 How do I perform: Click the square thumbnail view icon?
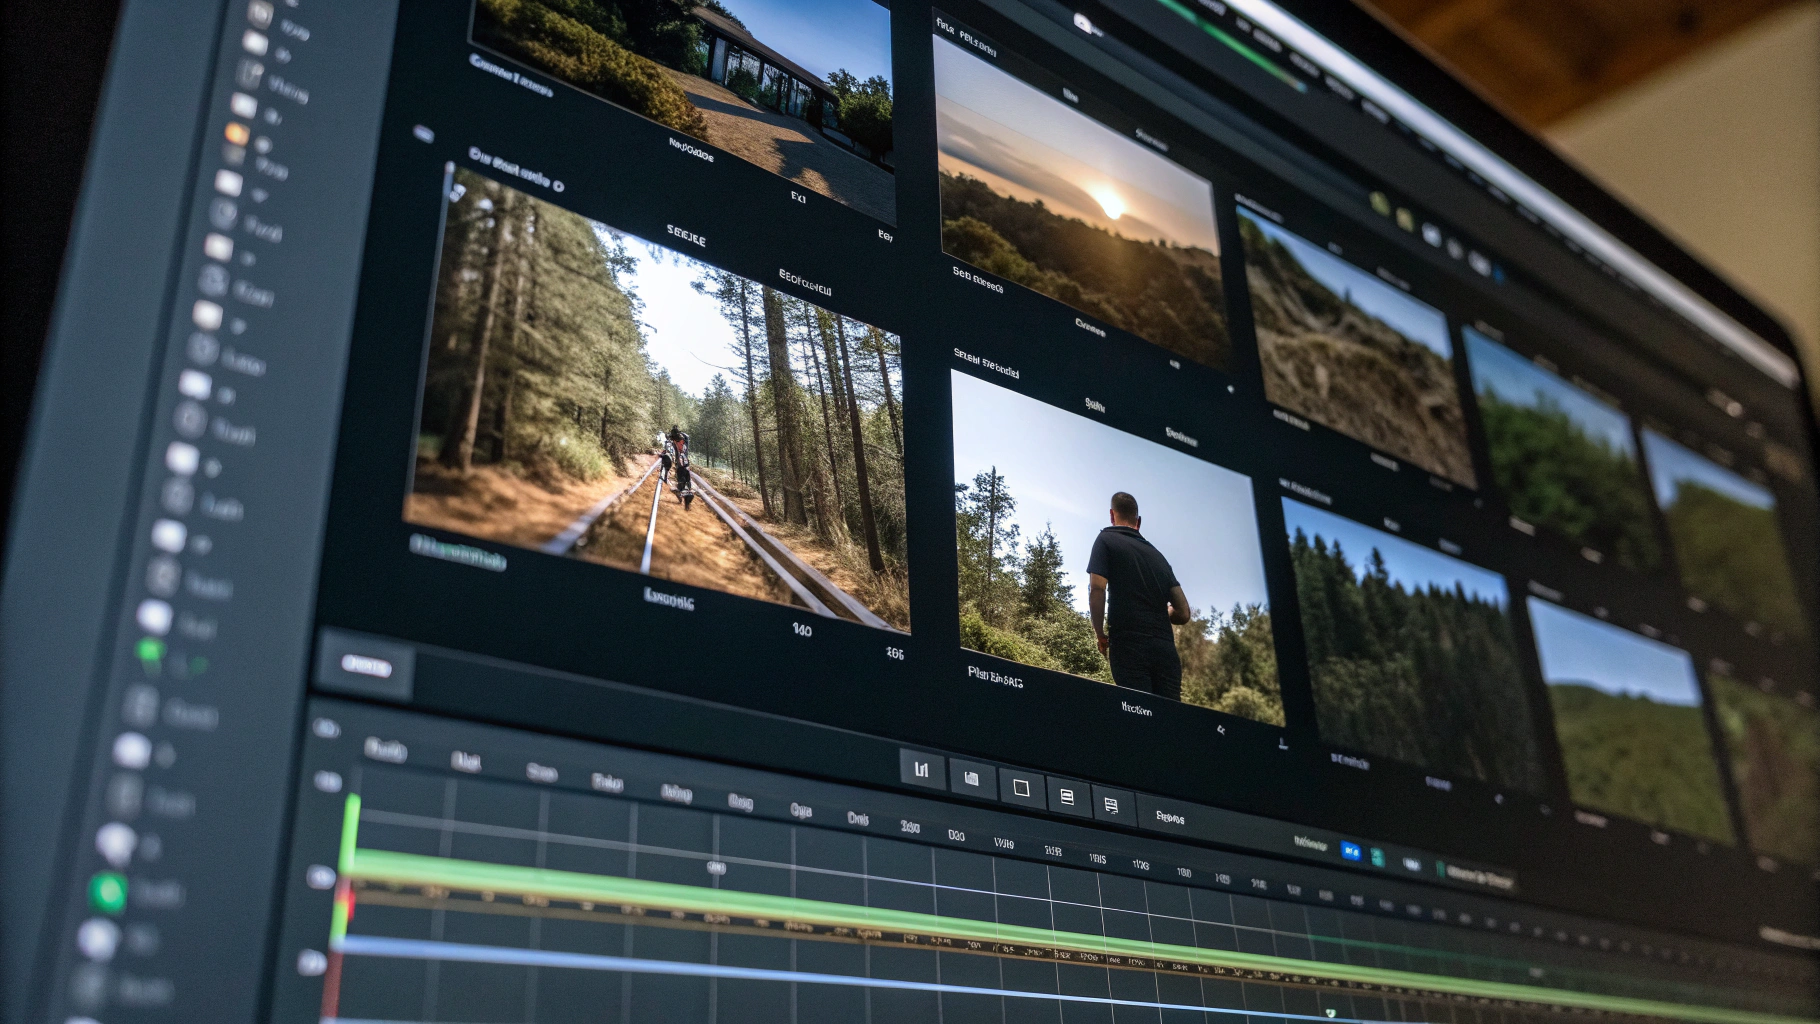point(1019,789)
